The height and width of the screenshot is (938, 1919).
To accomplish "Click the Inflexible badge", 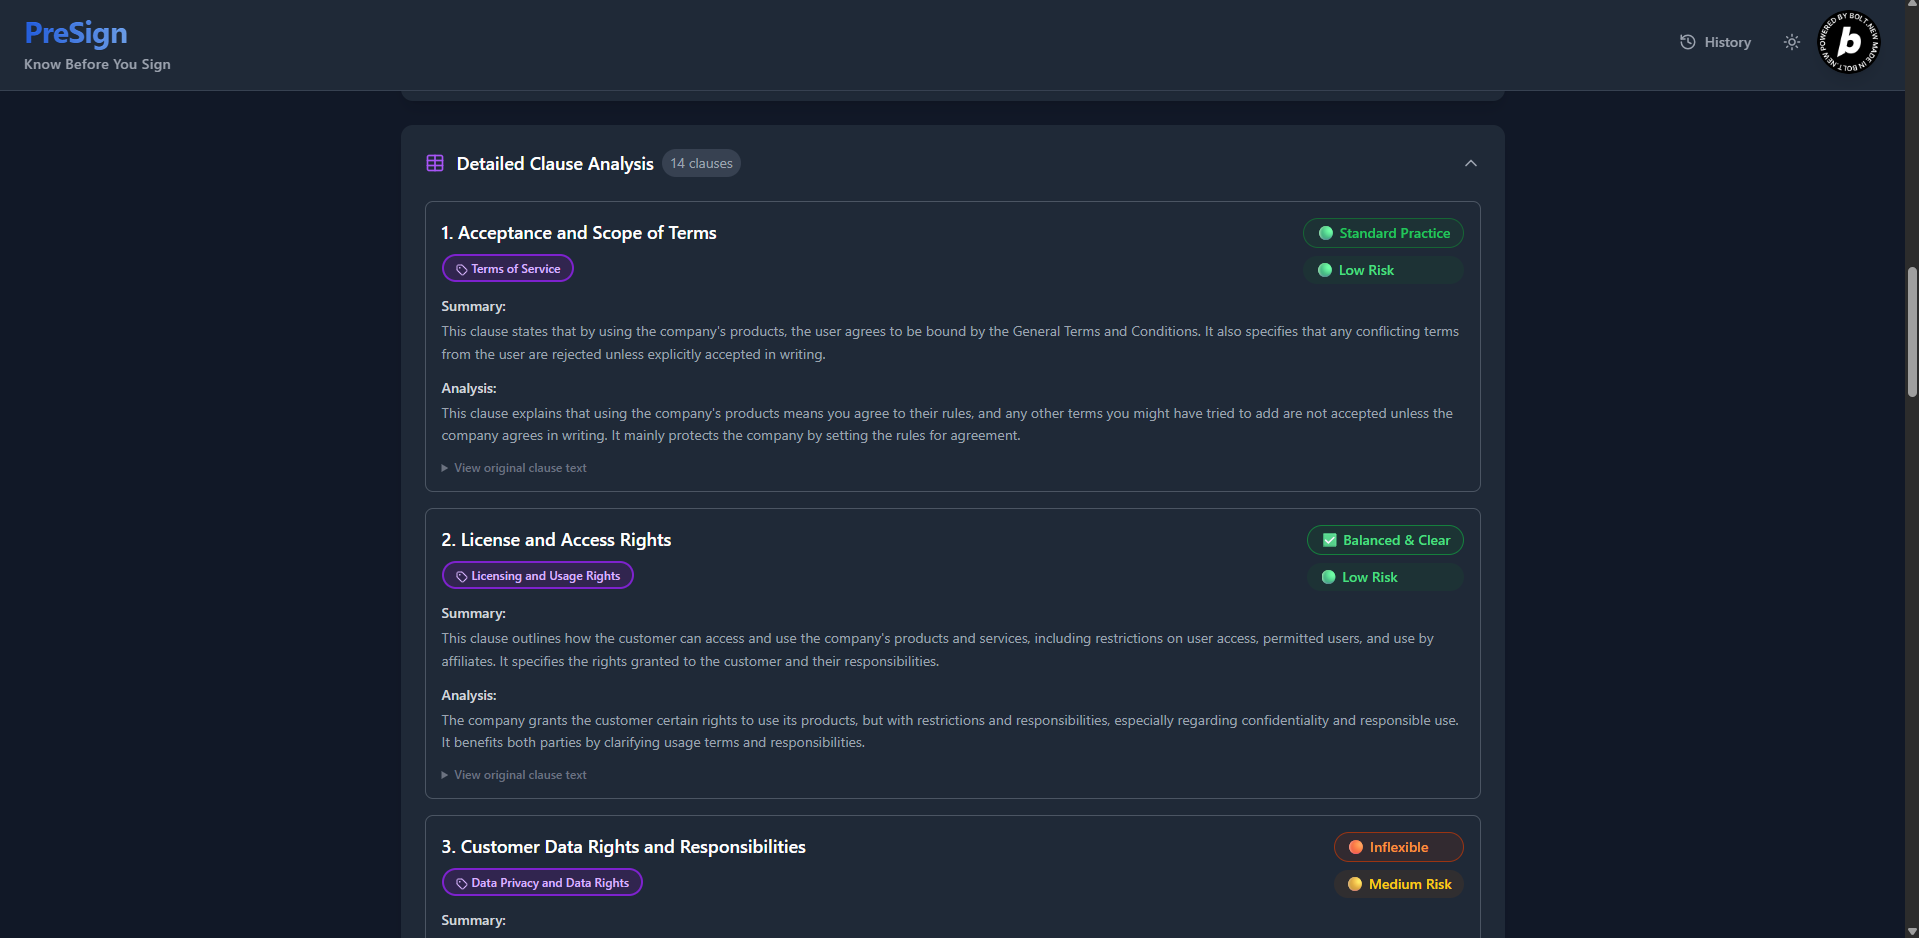I will click(1399, 847).
